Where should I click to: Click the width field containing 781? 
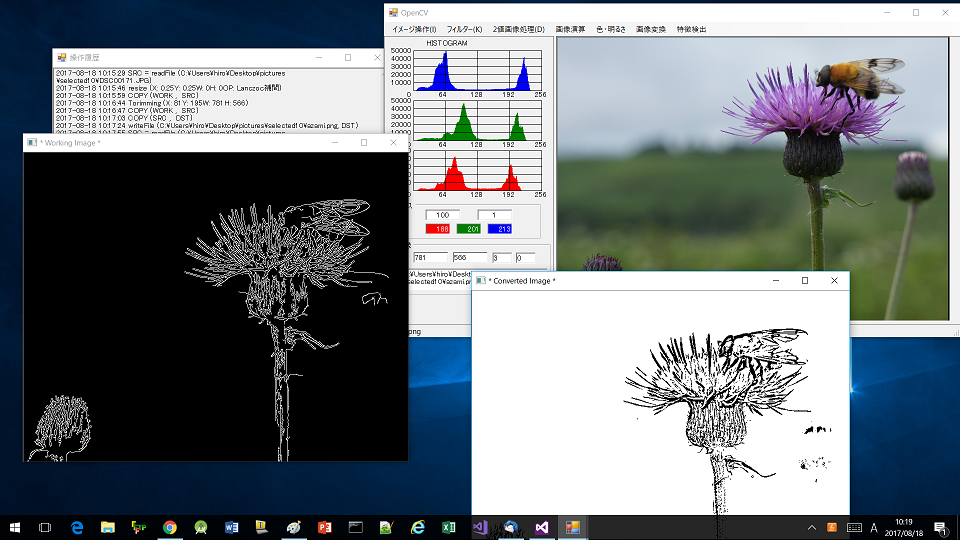point(430,258)
